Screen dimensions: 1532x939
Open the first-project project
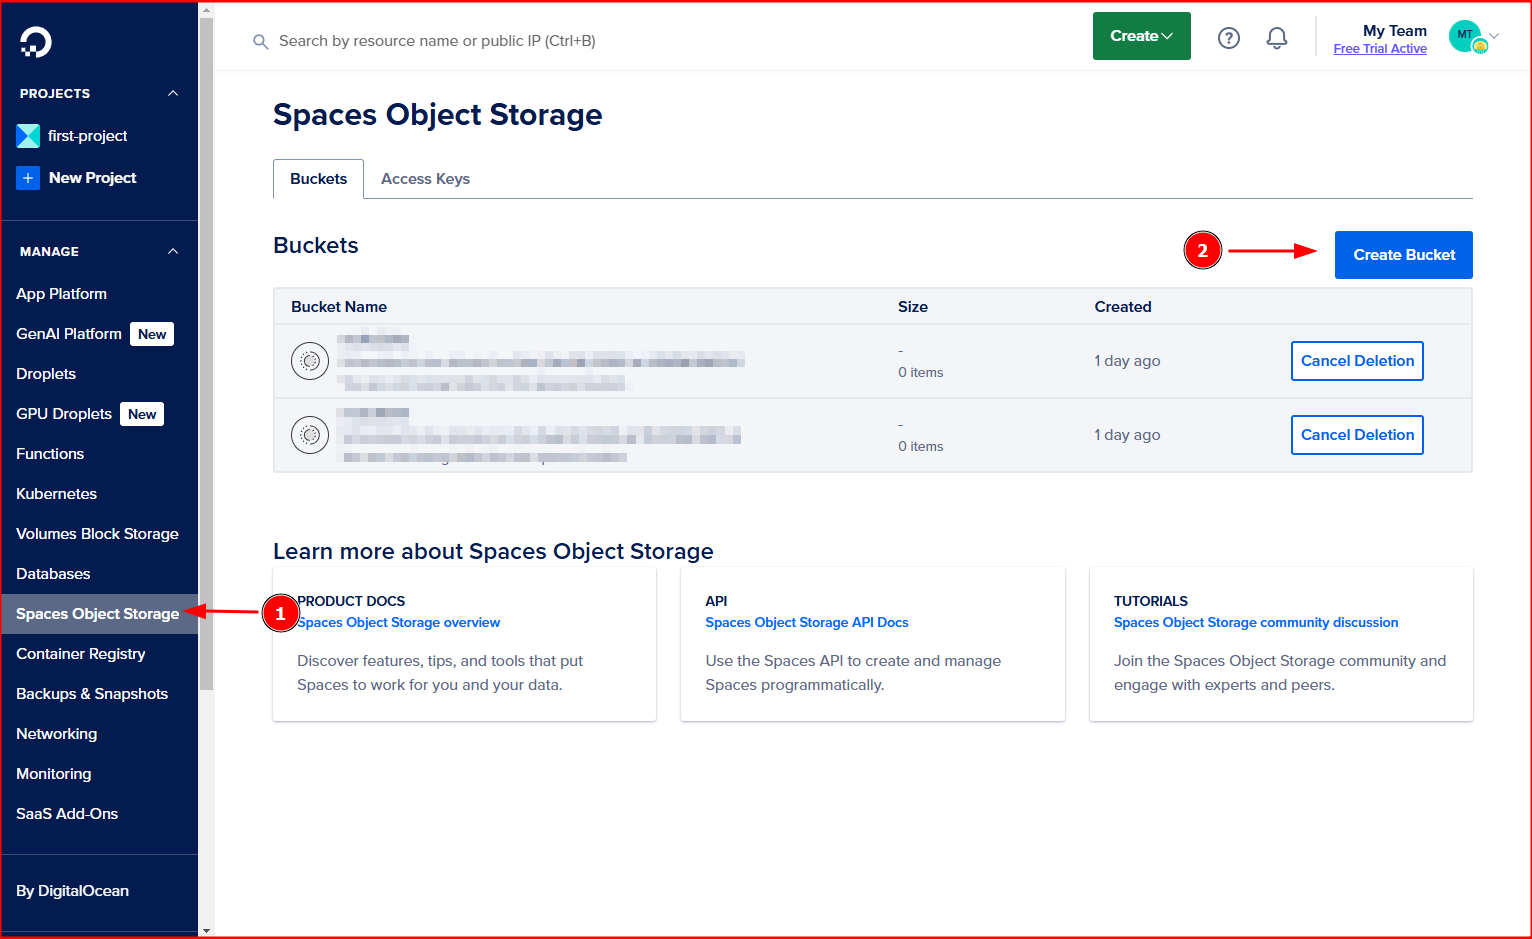pos(88,136)
